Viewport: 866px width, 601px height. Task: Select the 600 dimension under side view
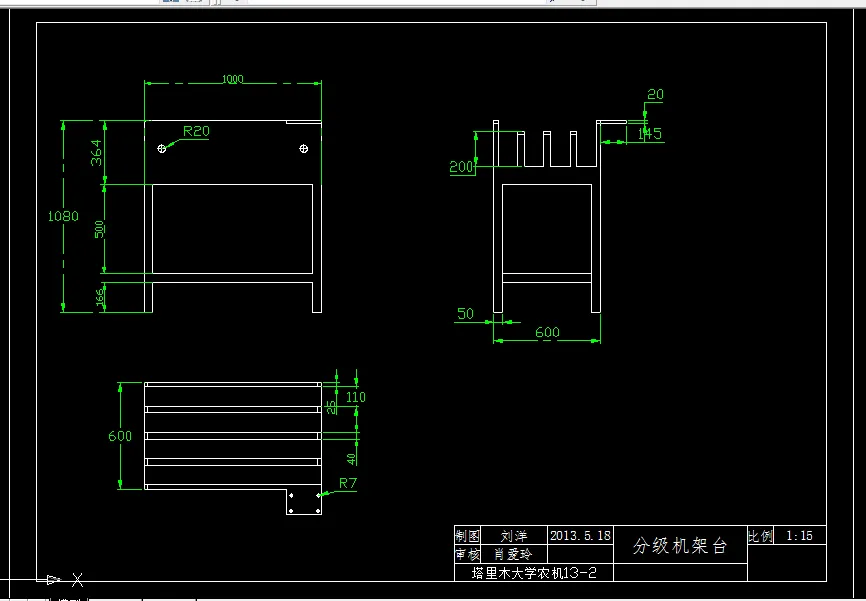click(547, 332)
